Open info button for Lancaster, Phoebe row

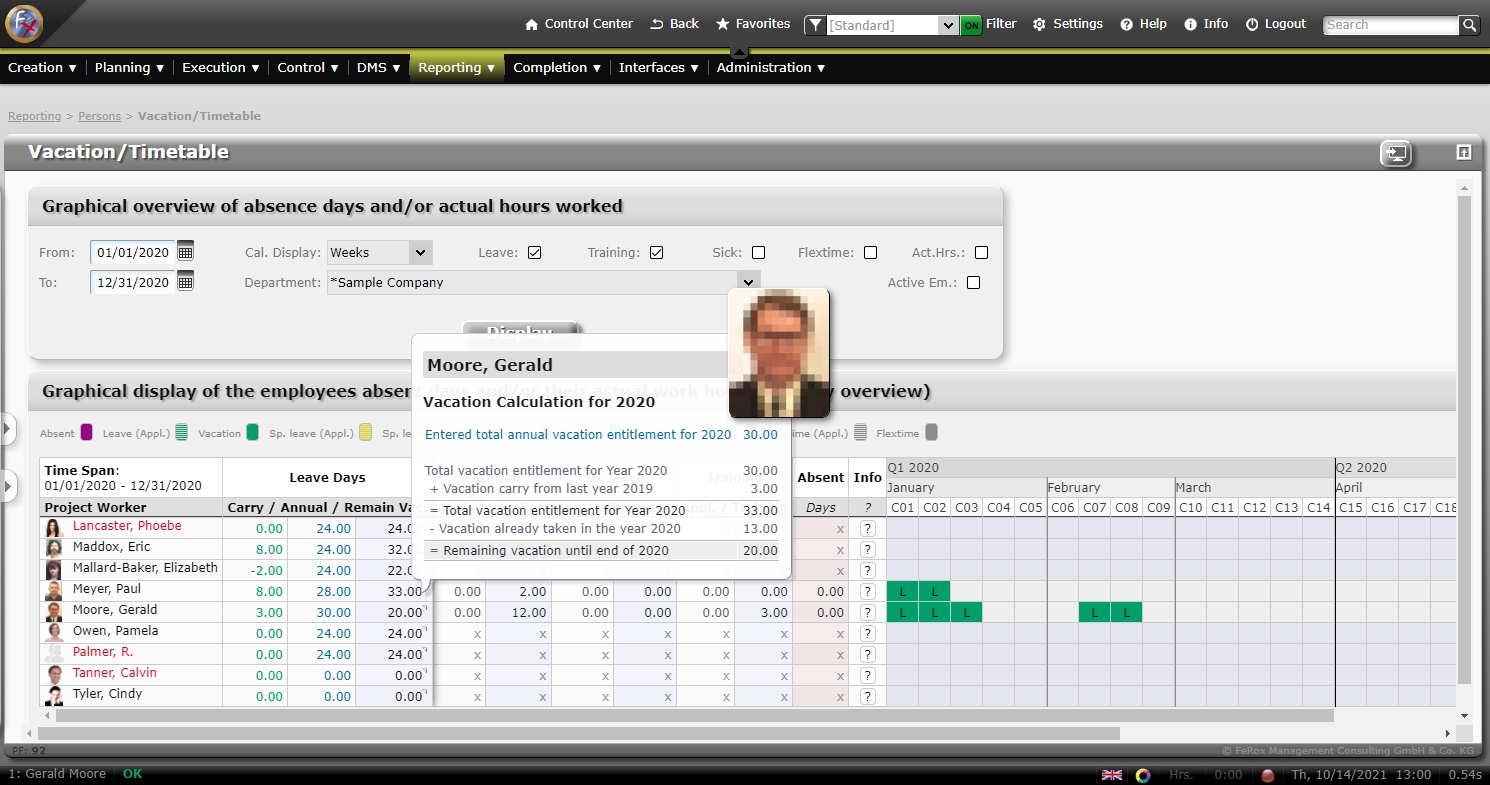point(867,528)
